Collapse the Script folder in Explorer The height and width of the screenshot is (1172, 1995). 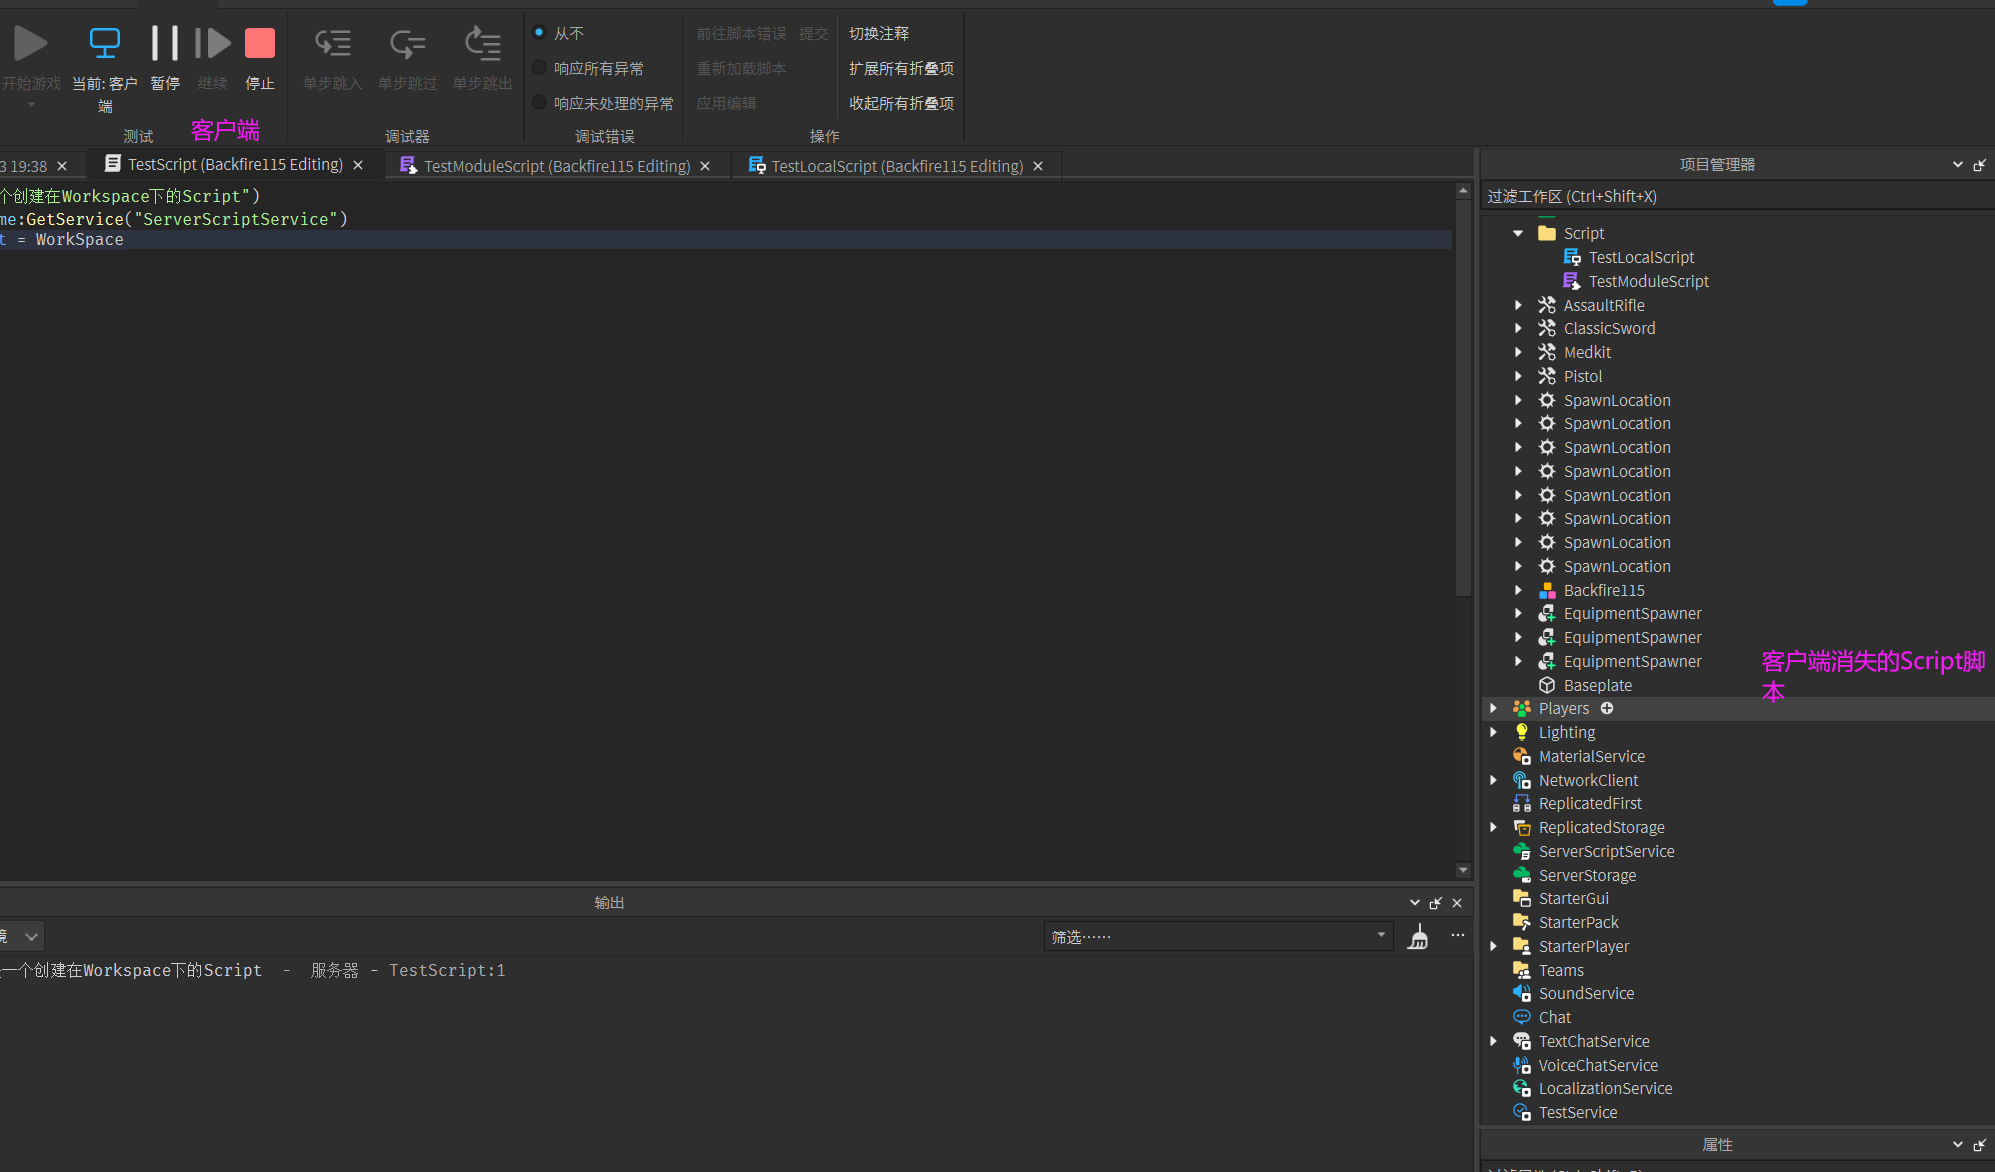pos(1518,233)
